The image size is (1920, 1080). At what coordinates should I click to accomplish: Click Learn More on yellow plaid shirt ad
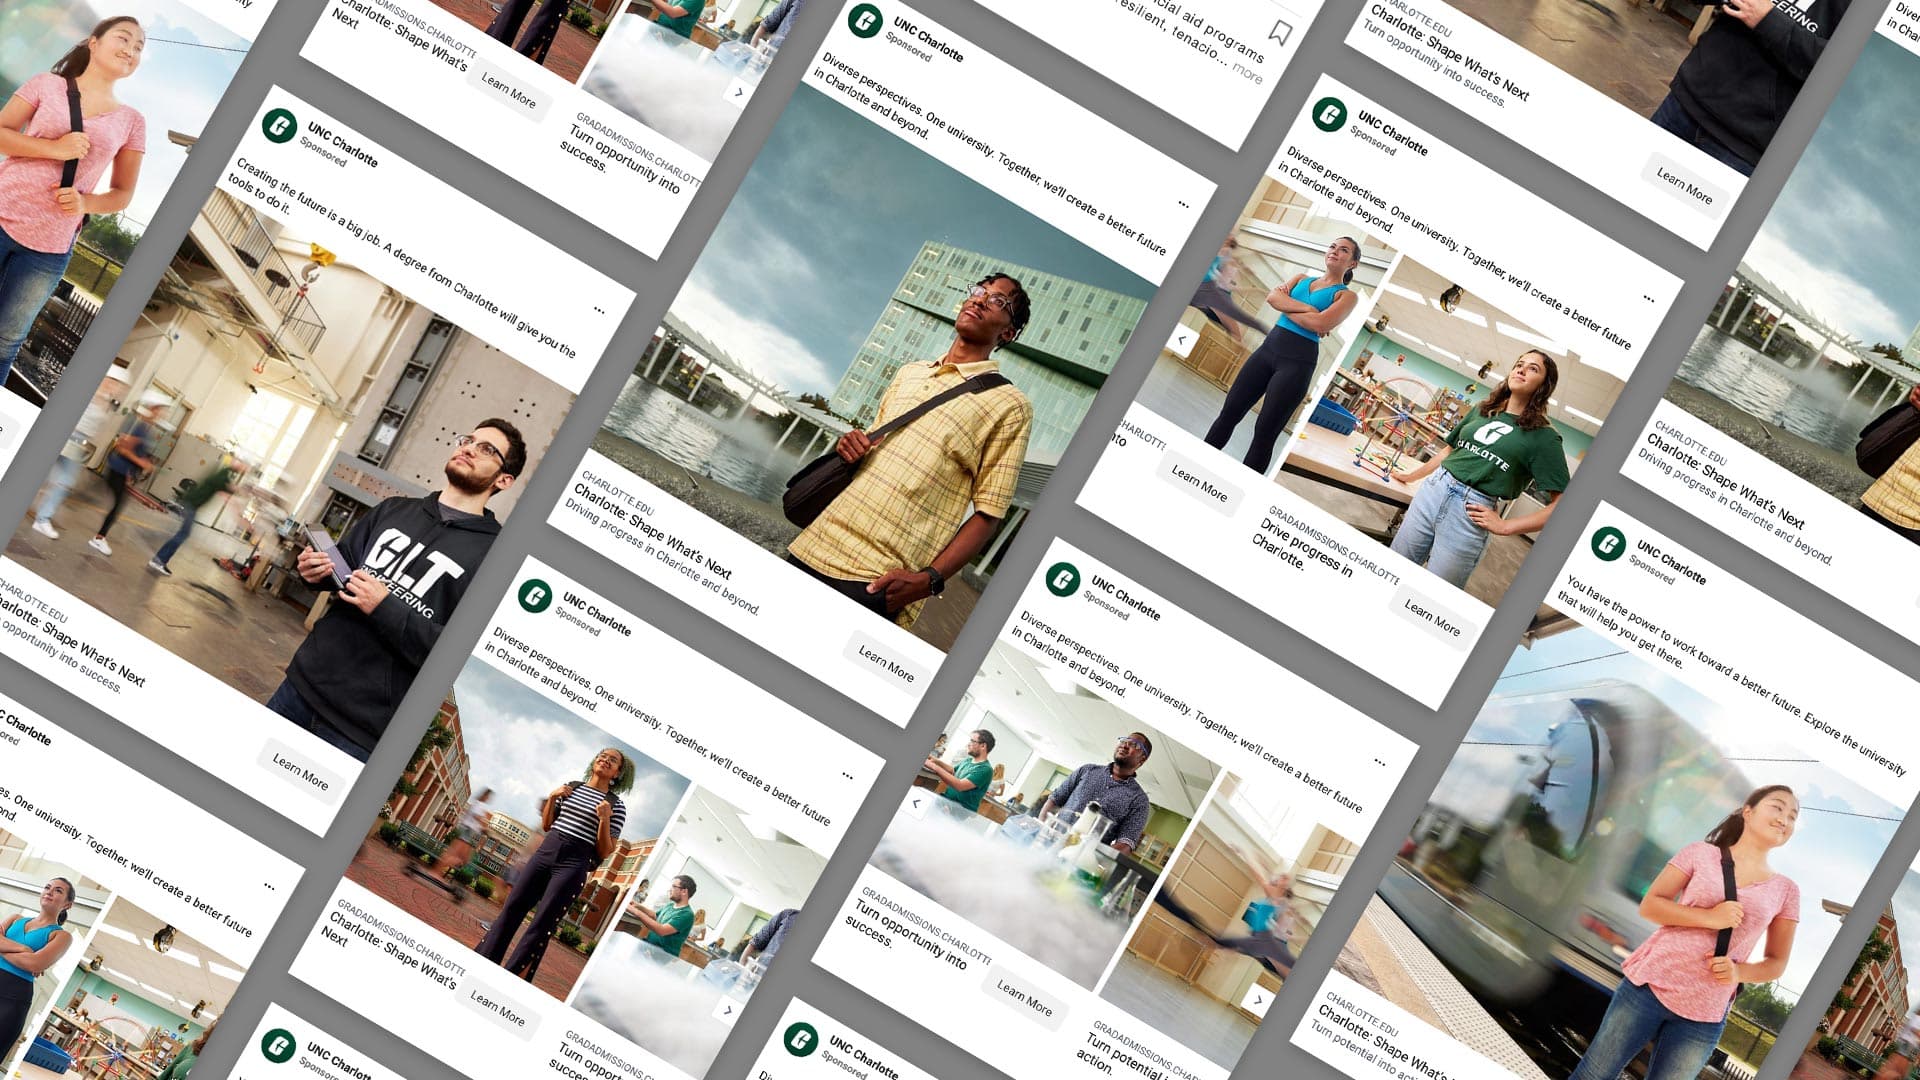coord(886,664)
